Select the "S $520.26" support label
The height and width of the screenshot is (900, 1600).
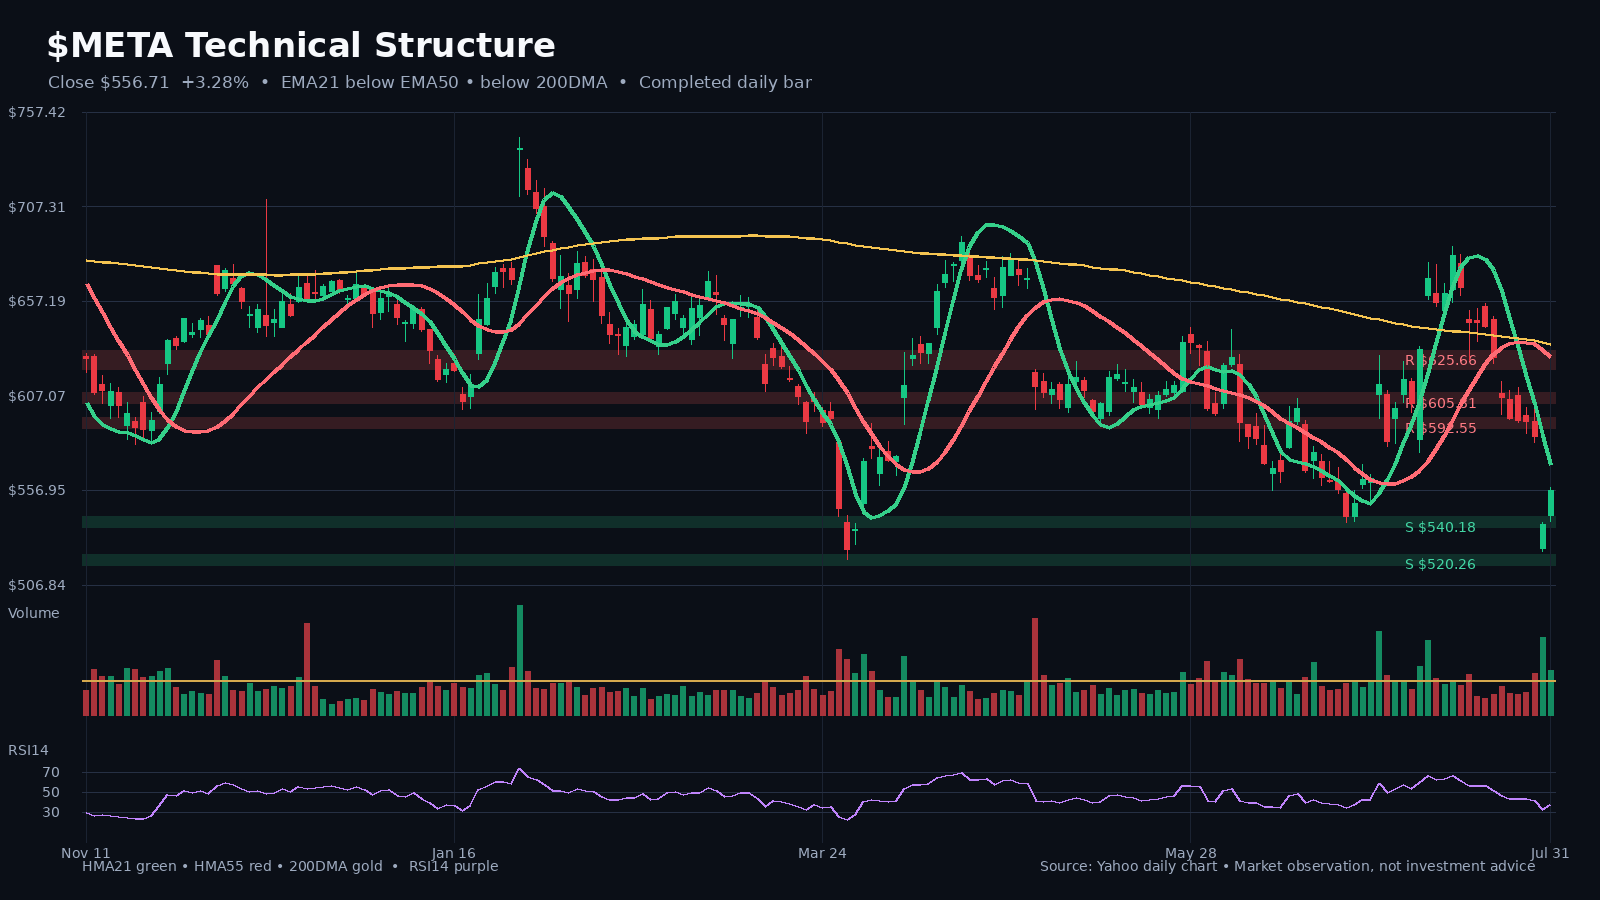[1440, 564]
